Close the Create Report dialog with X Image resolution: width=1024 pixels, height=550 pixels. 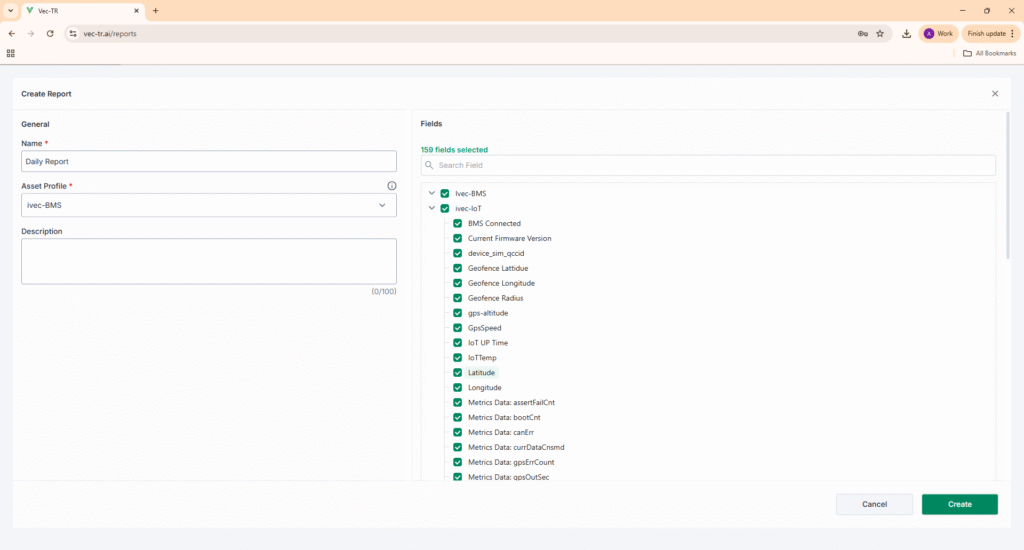click(x=995, y=93)
